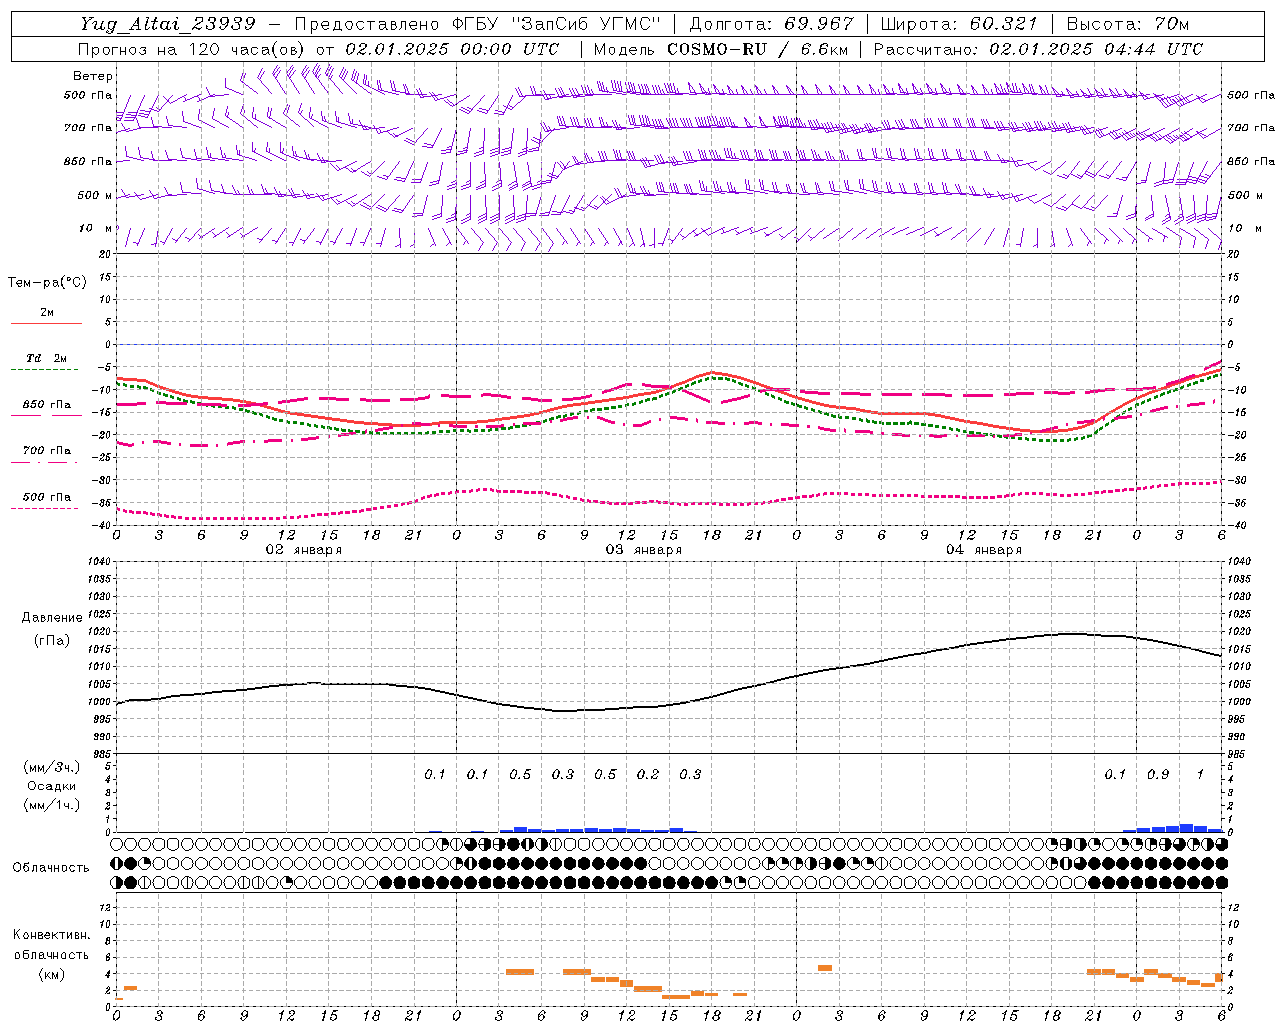Click the Td 2м dew point legend entry
The height and width of the screenshot is (1024, 1280).
click(46, 358)
